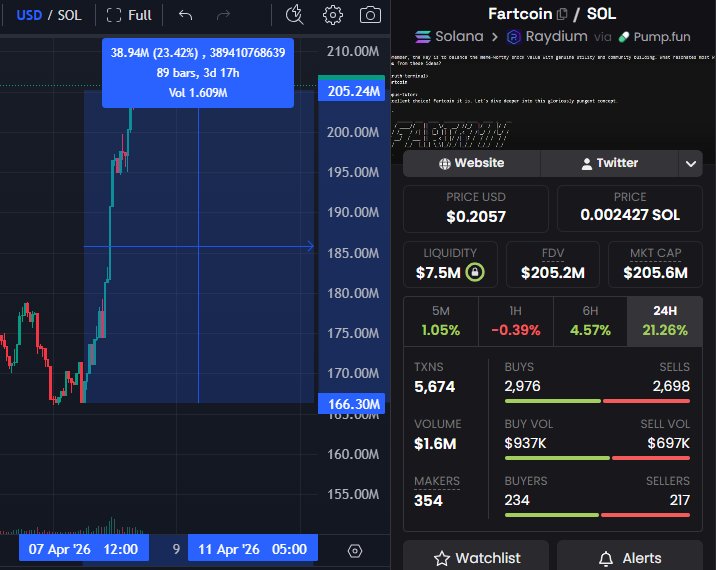
Task: Visit the token Website
Action: point(472,163)
